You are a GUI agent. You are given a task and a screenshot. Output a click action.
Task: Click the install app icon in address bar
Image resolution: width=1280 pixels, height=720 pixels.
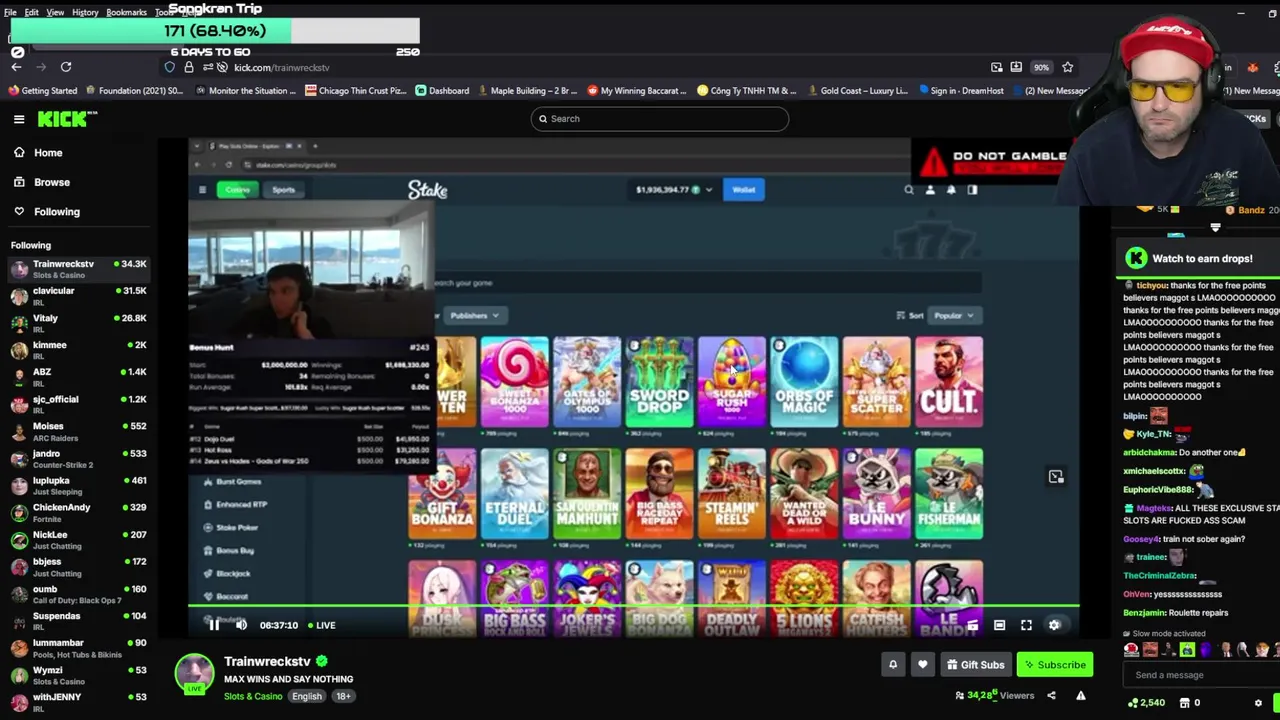(1016, 67)
